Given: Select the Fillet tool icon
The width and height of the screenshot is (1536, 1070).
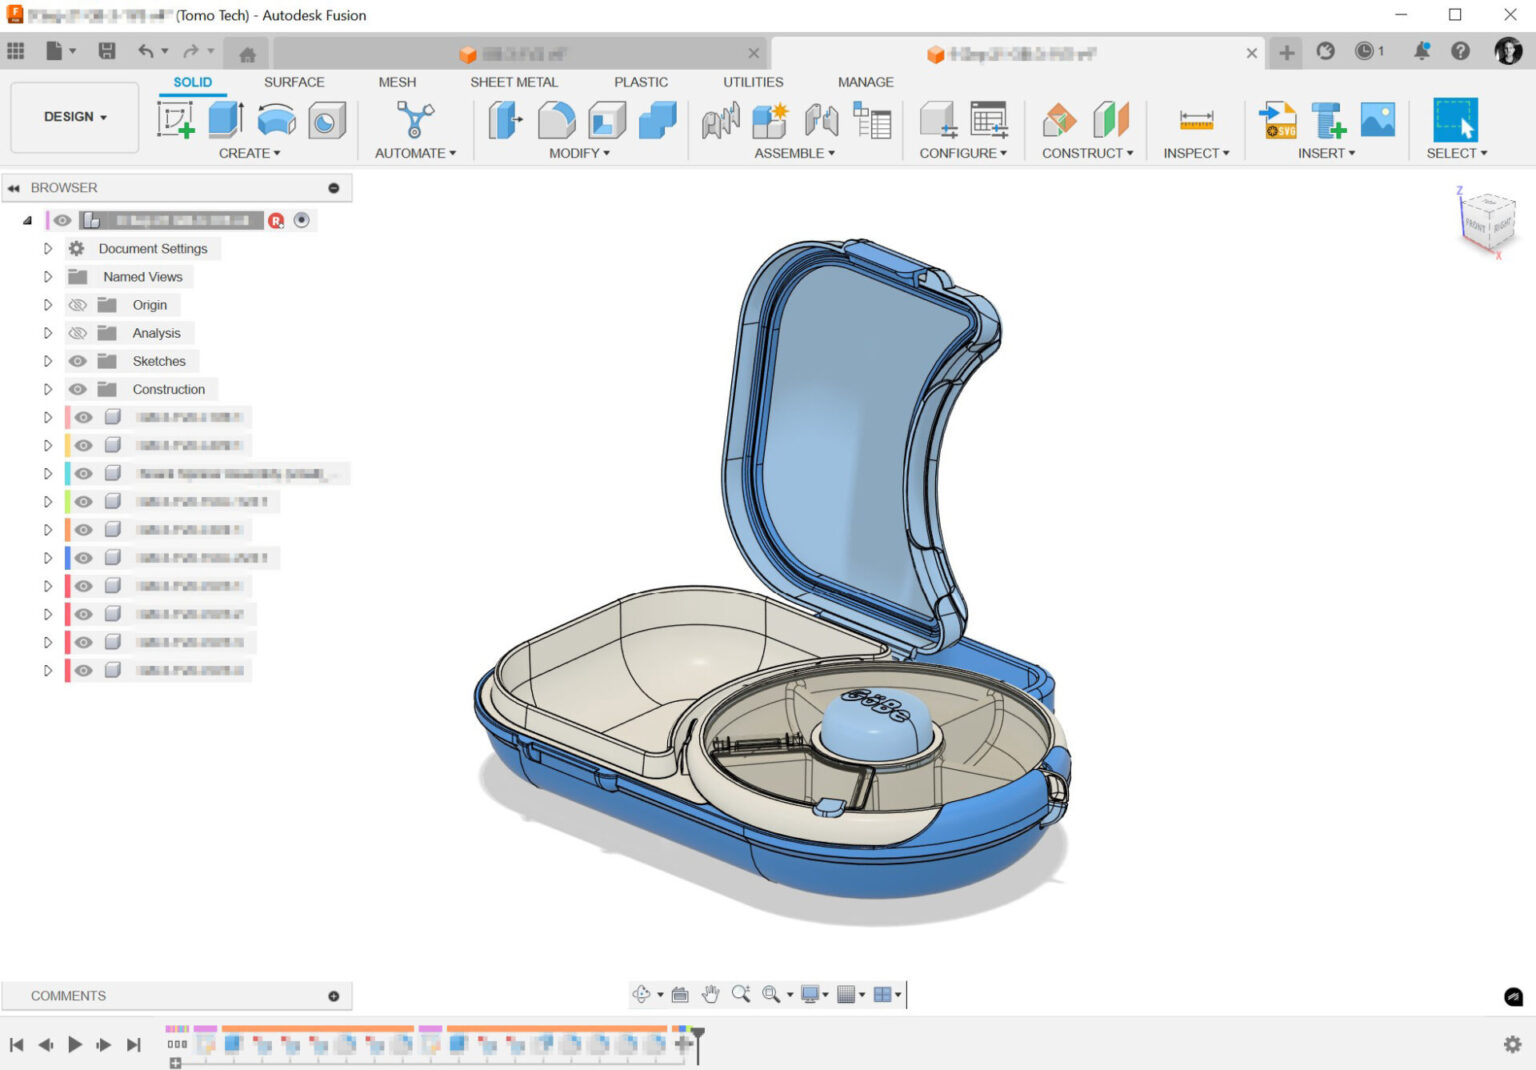Looking at the screenshot, I should [556, 120].
